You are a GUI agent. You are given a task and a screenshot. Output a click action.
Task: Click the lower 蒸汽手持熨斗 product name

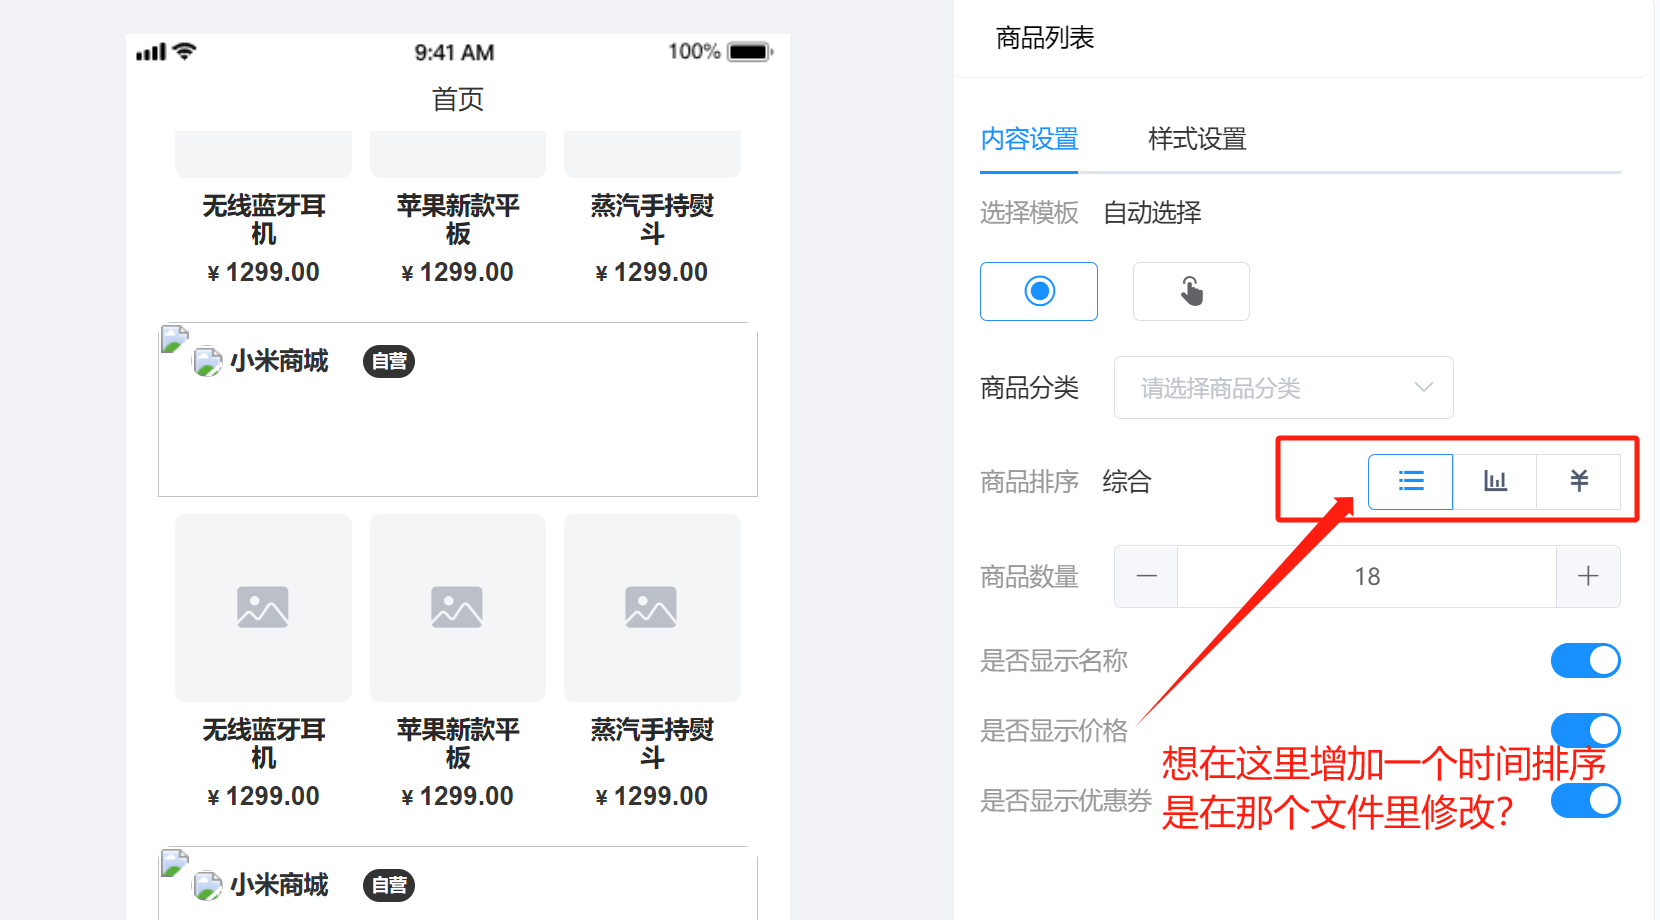652,744
